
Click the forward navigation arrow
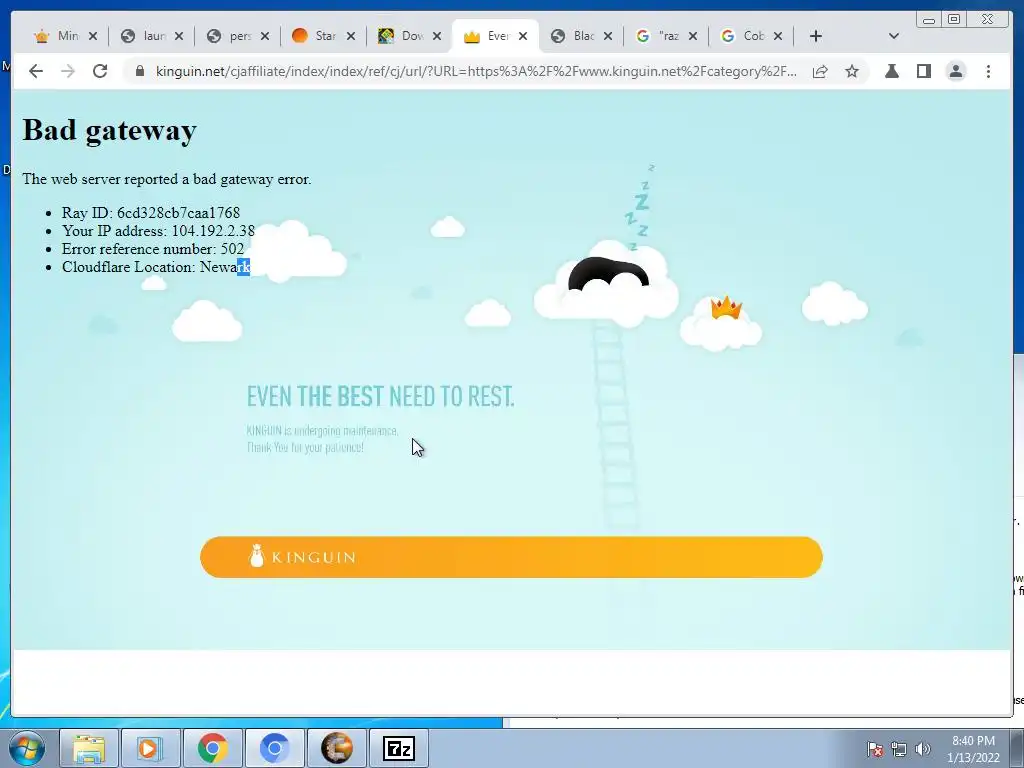[68, 71]
